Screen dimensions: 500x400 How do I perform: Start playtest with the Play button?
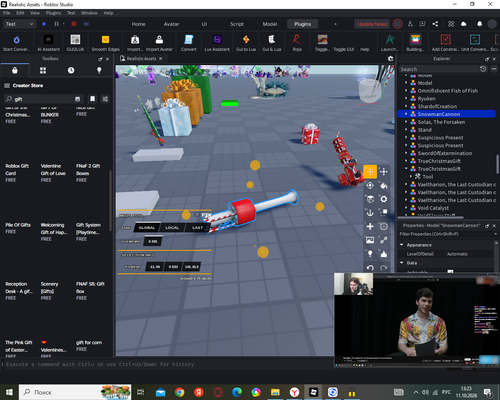[x=44, y=24]
